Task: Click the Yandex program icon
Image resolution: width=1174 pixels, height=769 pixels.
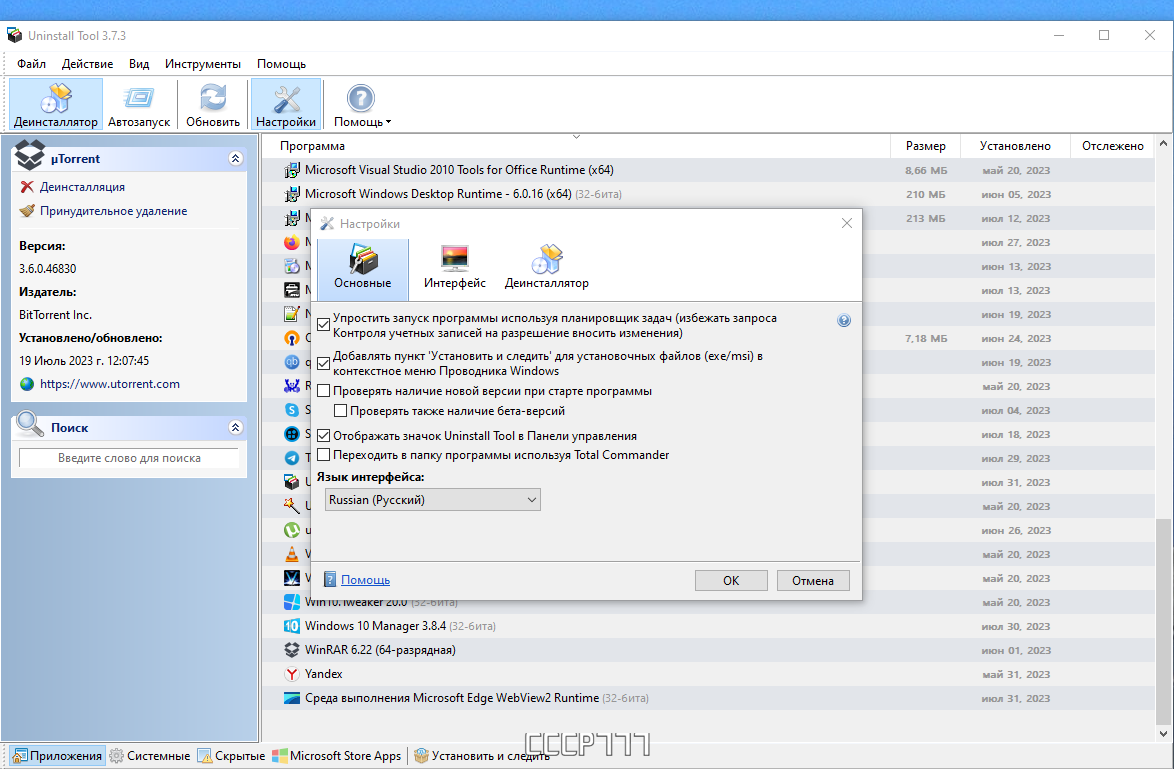Action: (x=292, y=674)
